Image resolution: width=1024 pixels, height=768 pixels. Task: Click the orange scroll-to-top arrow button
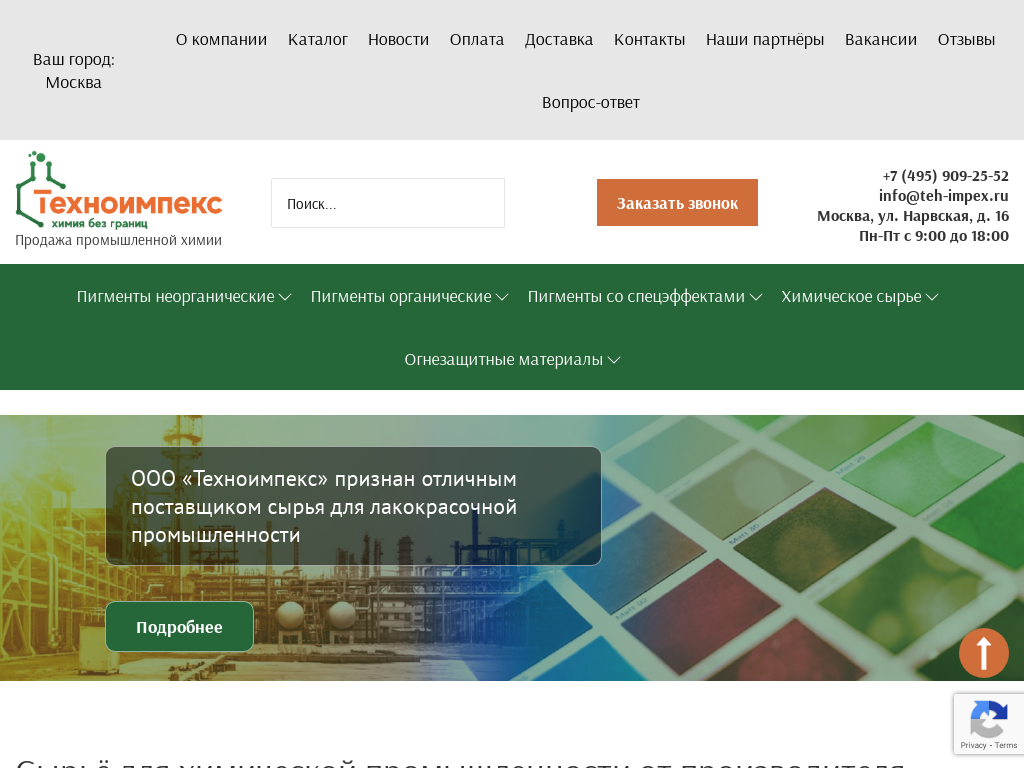pyautogui.click(x=984, y=652)
